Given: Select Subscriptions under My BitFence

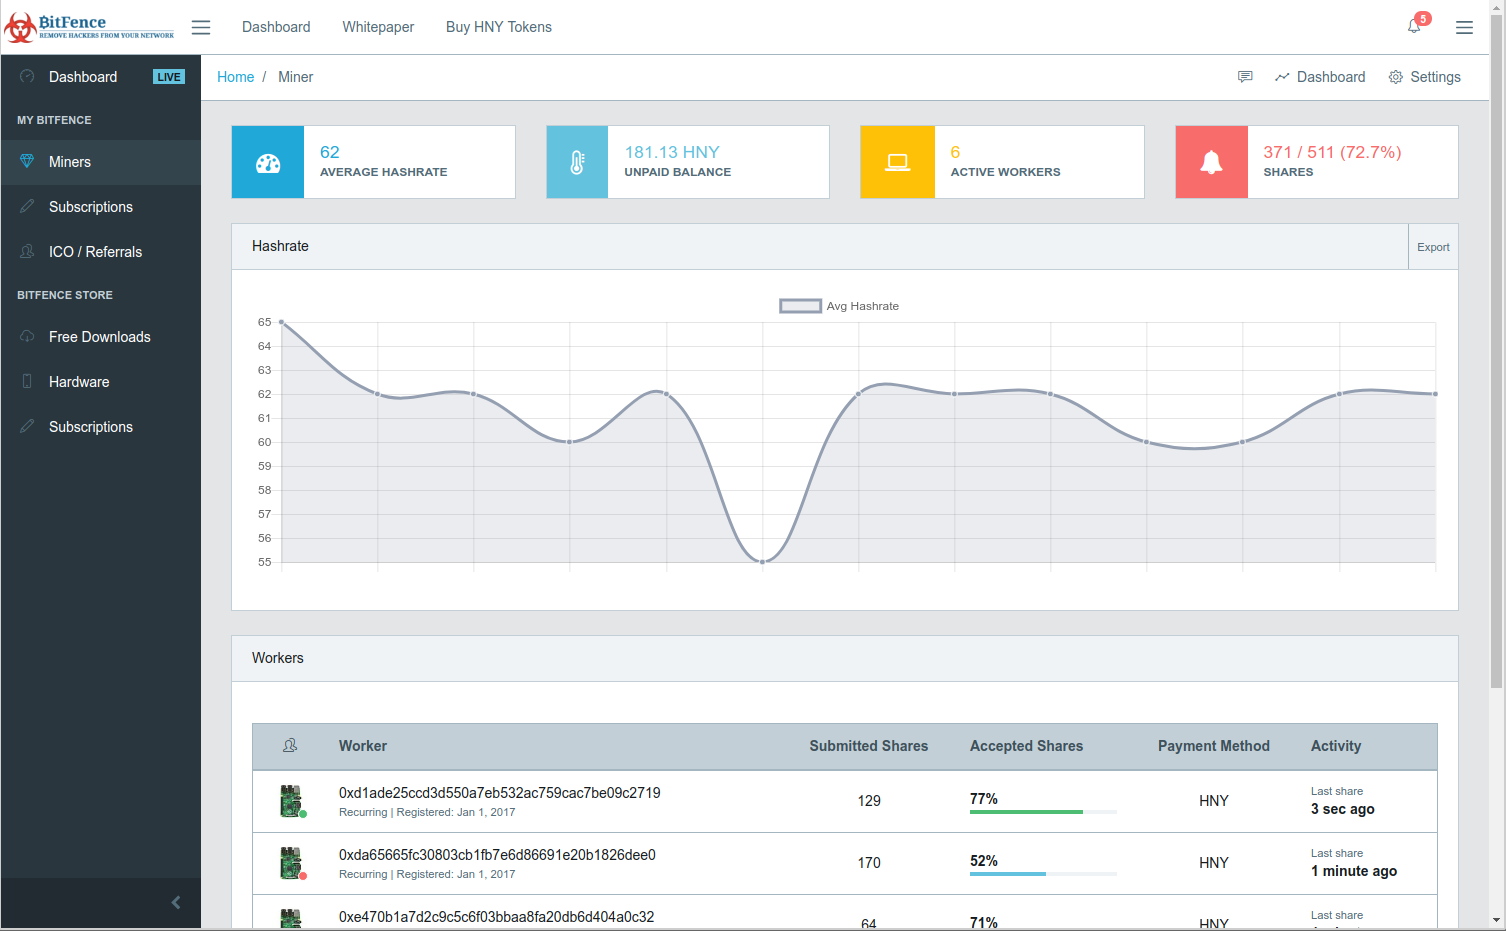Looking at the screenshot, I should (101, 207).
